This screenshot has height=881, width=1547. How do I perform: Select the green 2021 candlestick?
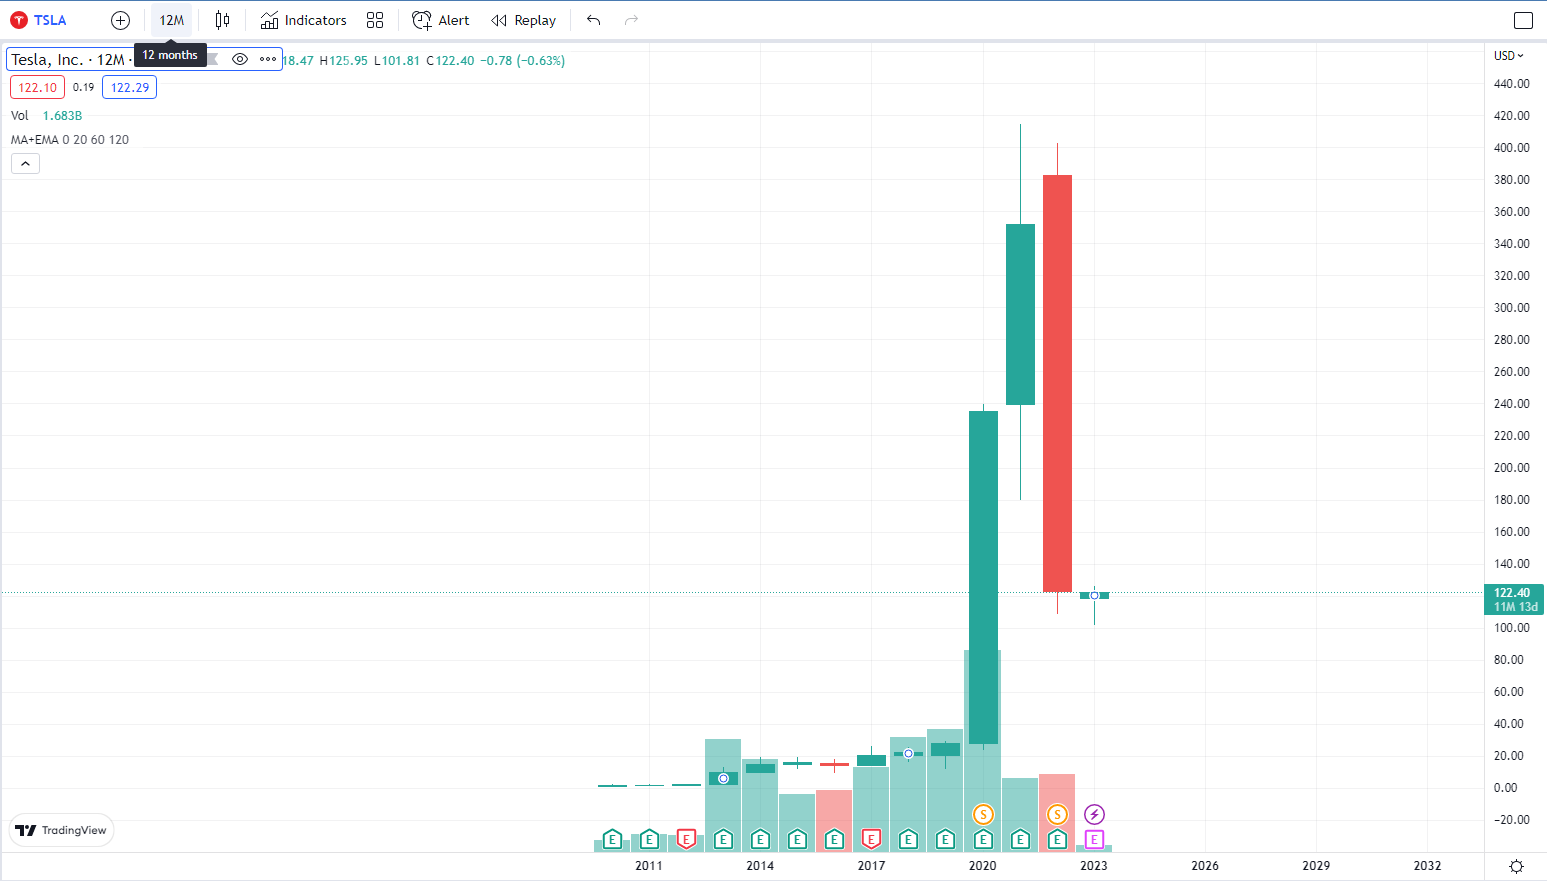coord(1020,314)
